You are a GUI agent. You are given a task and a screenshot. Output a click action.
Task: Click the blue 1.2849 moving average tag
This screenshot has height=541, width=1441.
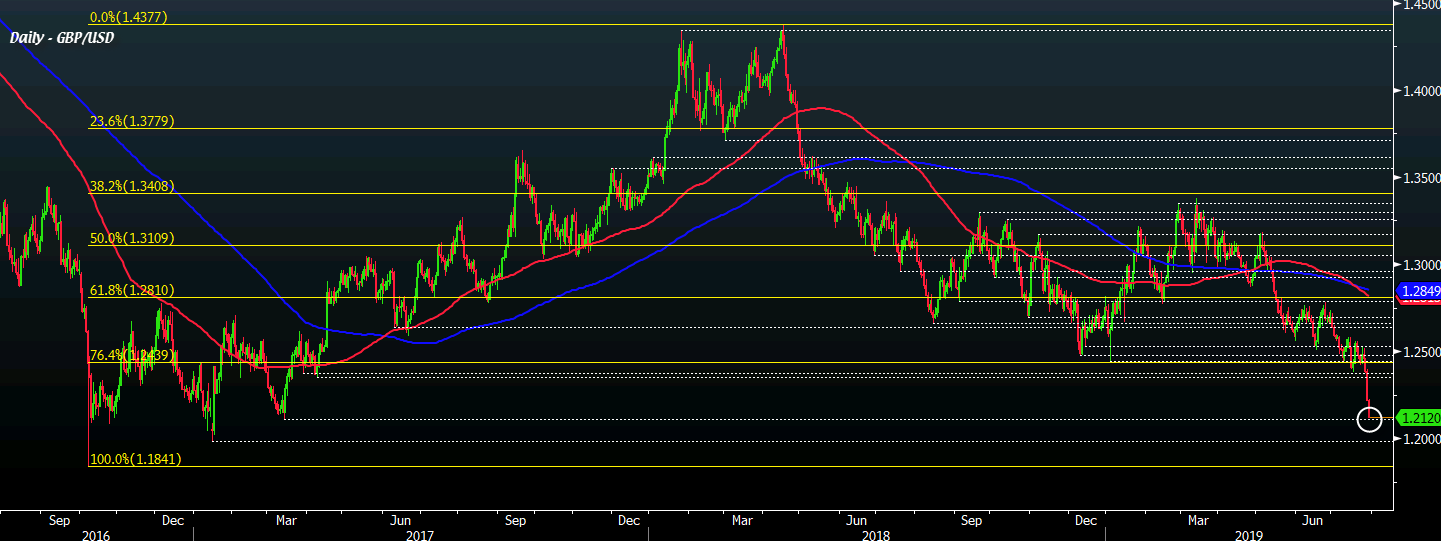click(1419, 292)
